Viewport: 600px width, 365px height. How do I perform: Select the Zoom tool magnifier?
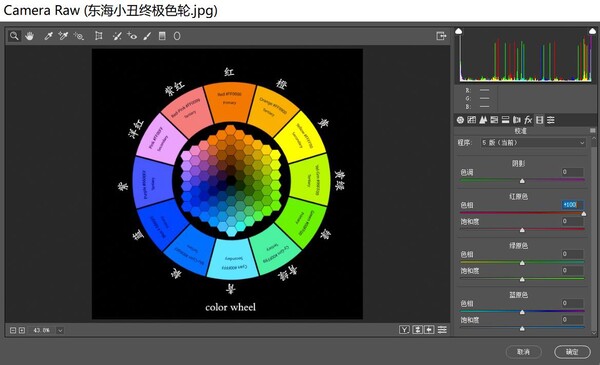click(14, 36)
